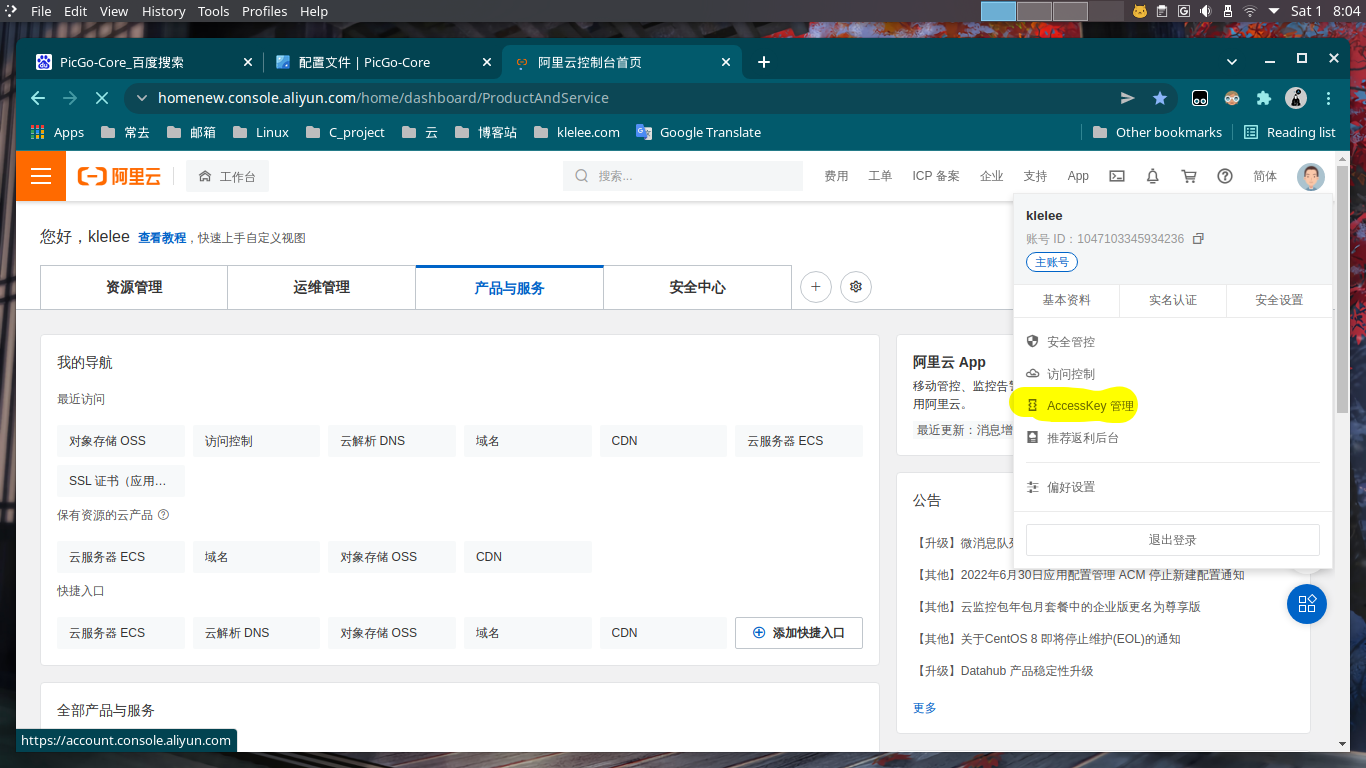
Task: Open the Apps bookmarks shortcut
Action: [x=58, y=132]
